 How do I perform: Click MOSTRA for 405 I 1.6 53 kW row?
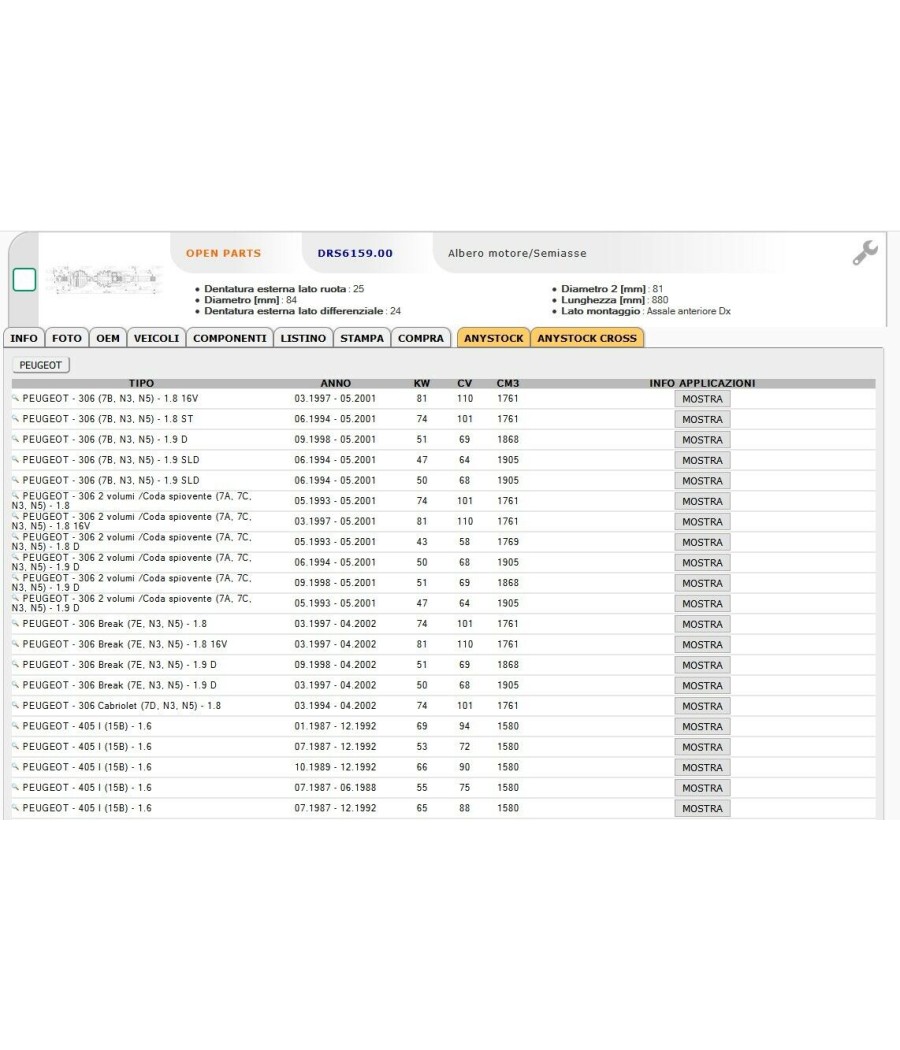coord(702,747)
